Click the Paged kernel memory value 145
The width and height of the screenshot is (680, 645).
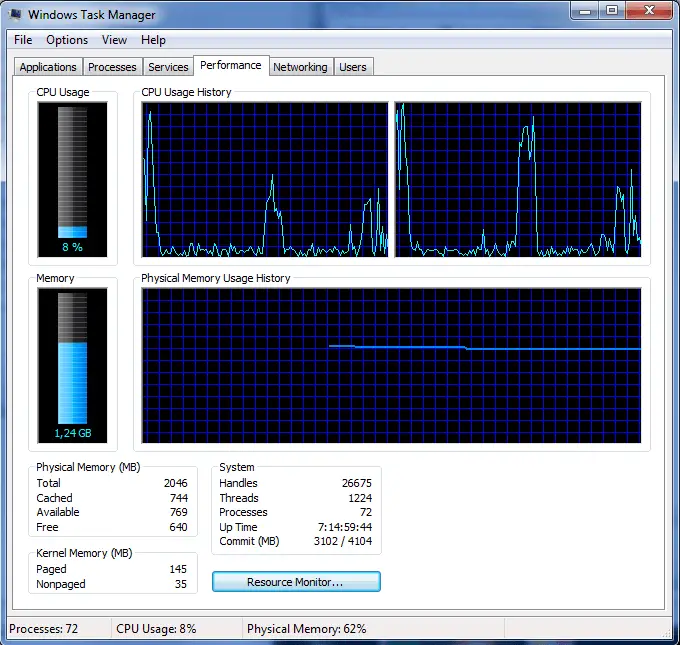point(178,569)
